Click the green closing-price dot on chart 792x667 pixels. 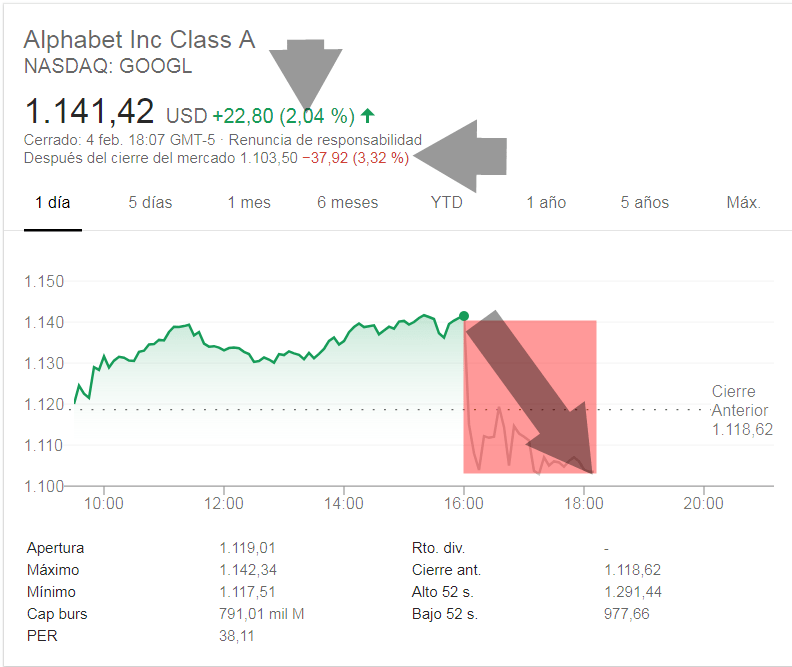click(x=463, y=316)
